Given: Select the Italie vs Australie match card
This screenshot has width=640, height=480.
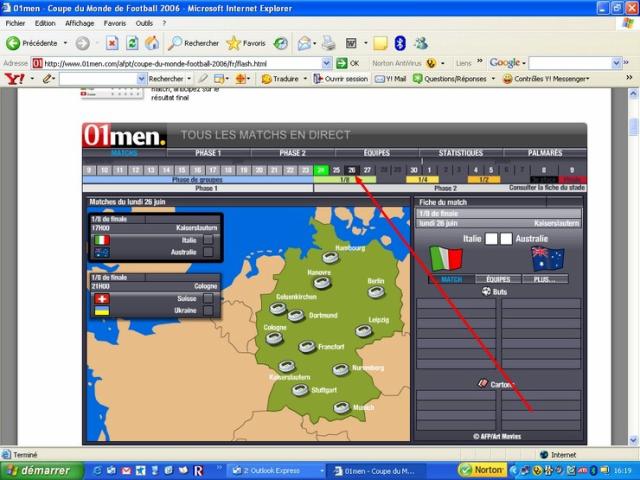Looking at the screenshot, I should (x=155, y=238).
